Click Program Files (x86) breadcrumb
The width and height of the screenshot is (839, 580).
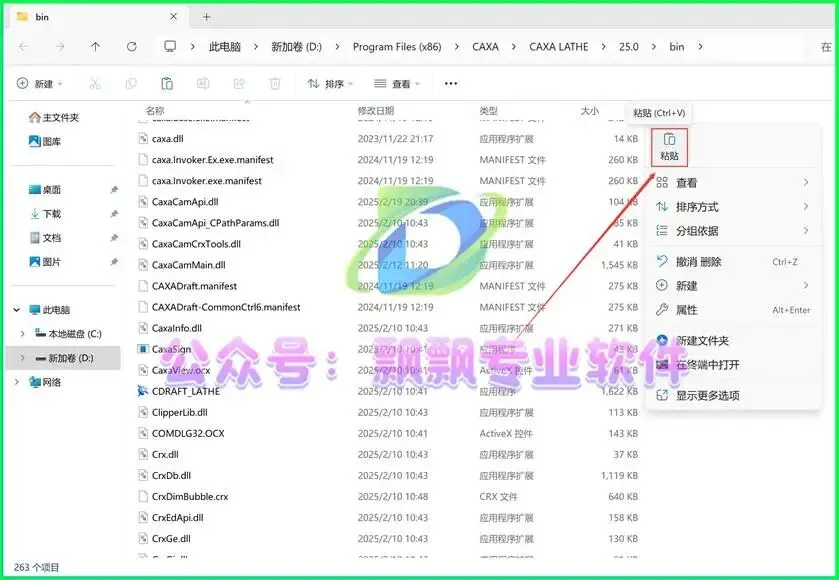(x=397, y=47)
